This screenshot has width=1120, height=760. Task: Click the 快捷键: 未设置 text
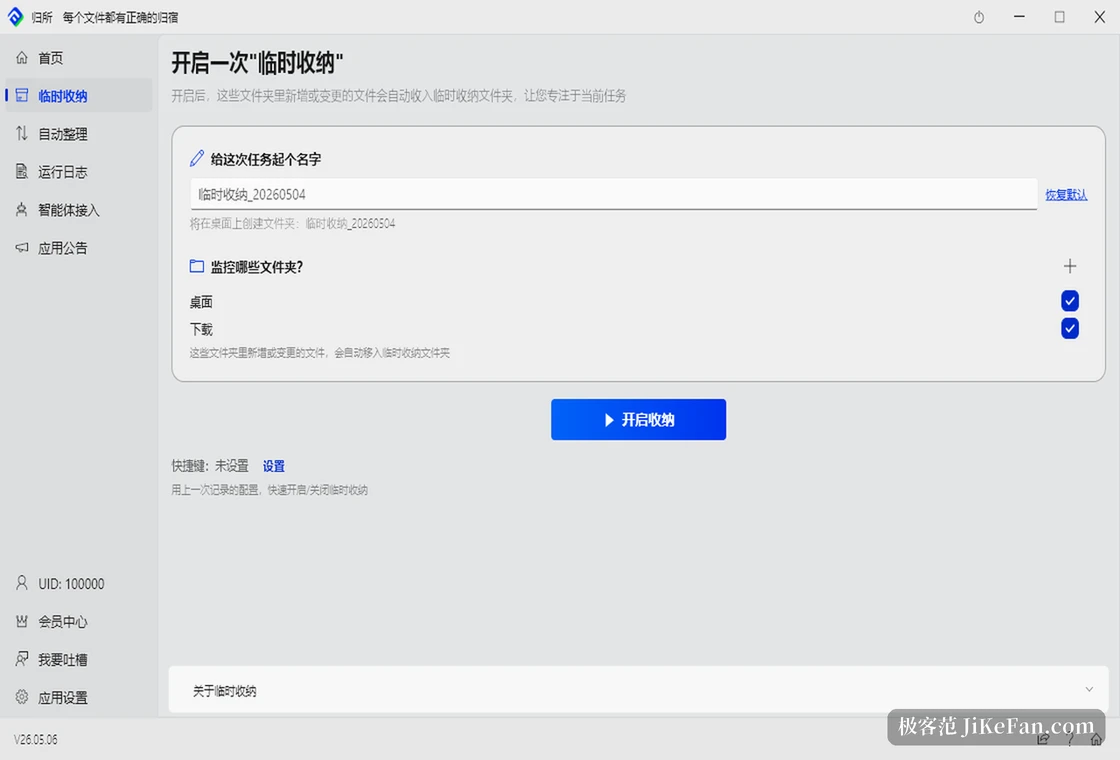point(210,466)
